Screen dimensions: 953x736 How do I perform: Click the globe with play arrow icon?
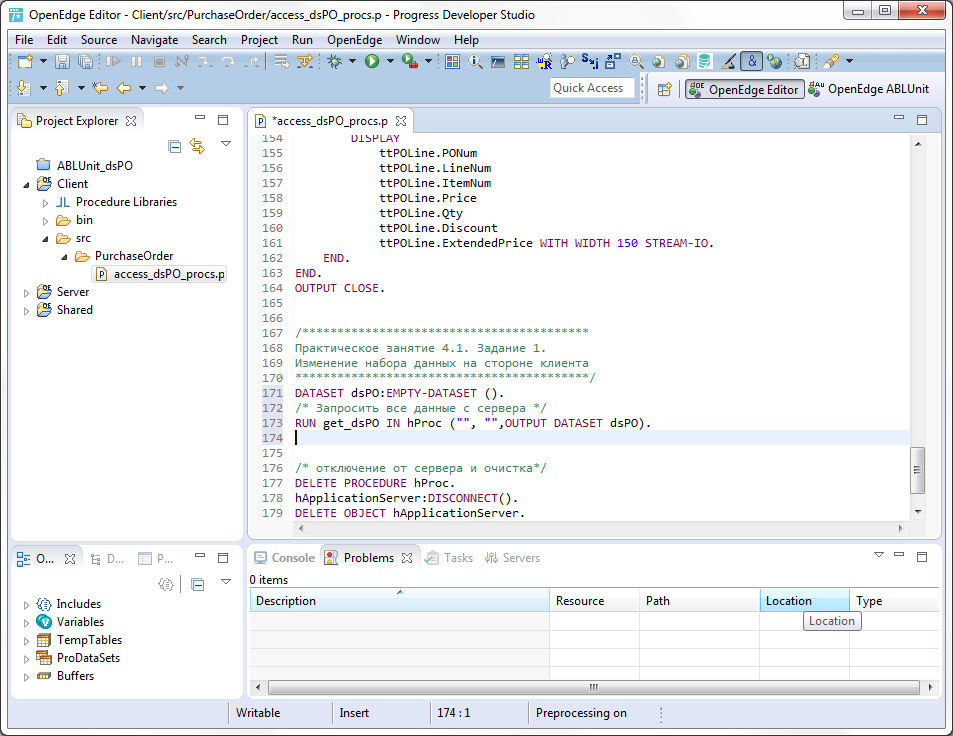(x=774, y=61)
